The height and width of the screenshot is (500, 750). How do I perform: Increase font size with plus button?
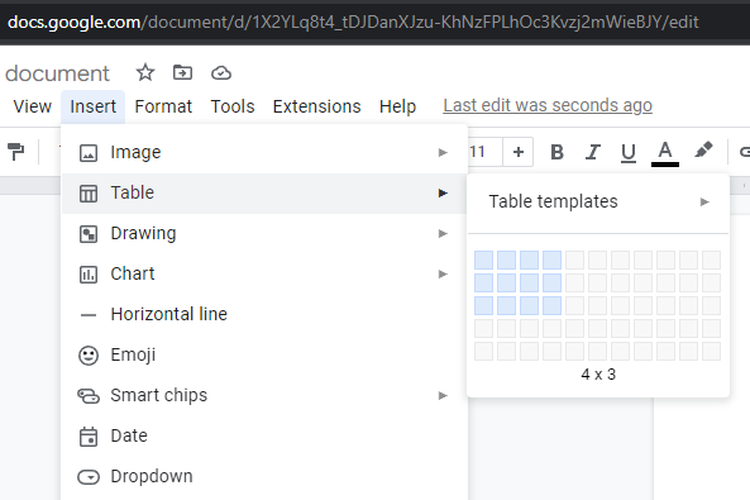518,152
